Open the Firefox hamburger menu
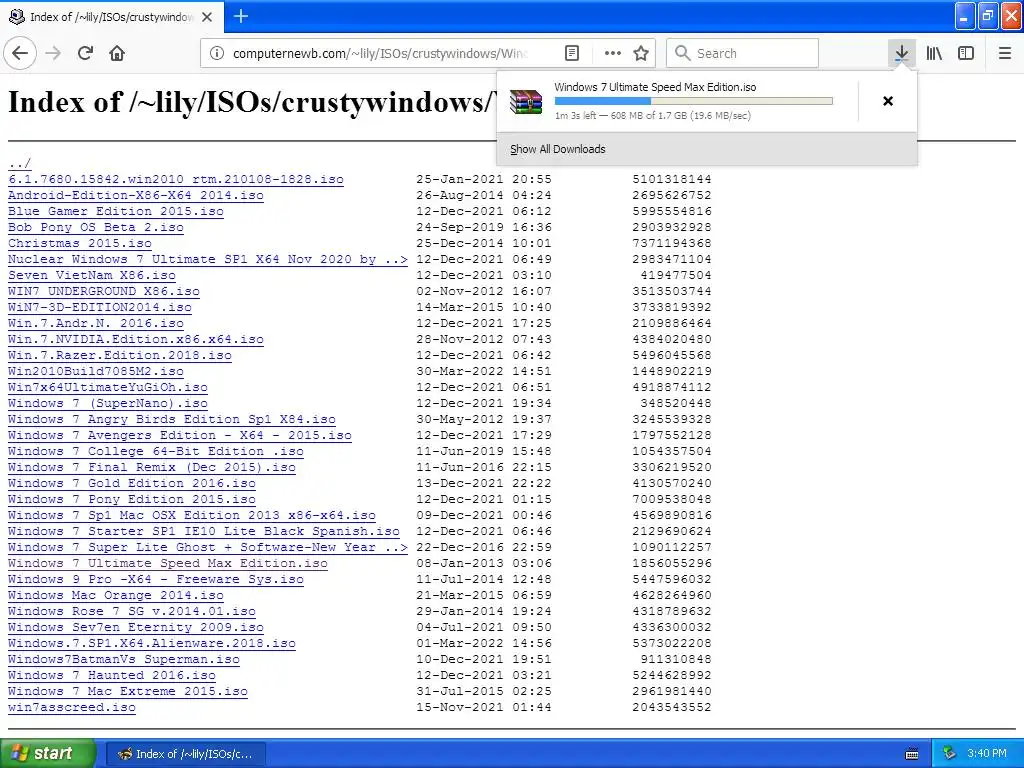 pyautogui.click(x=1005, y=54)
